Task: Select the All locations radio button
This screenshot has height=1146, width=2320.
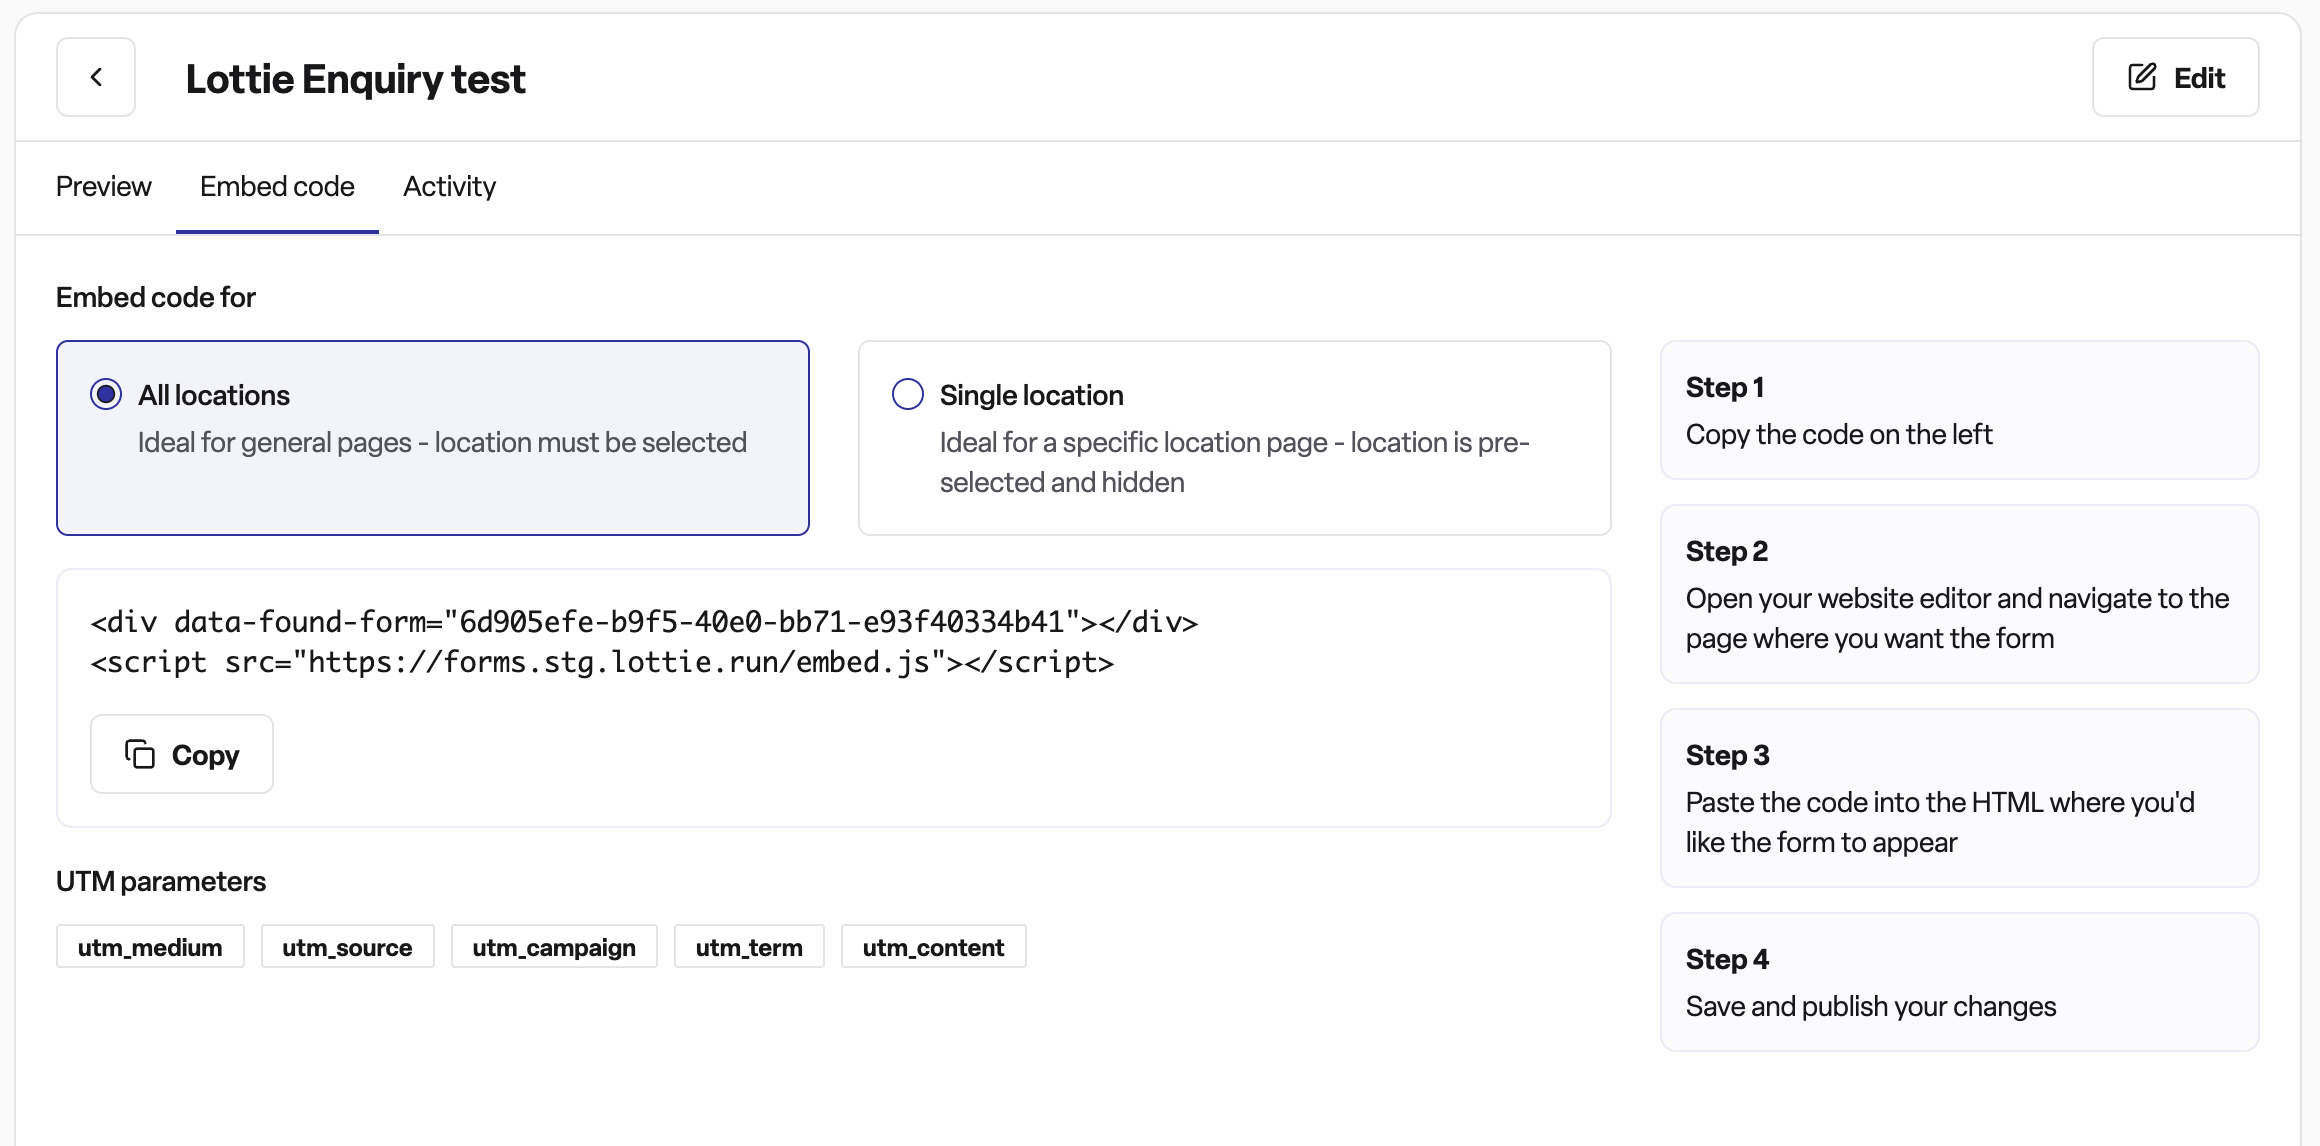Action: tap(106, 394)
